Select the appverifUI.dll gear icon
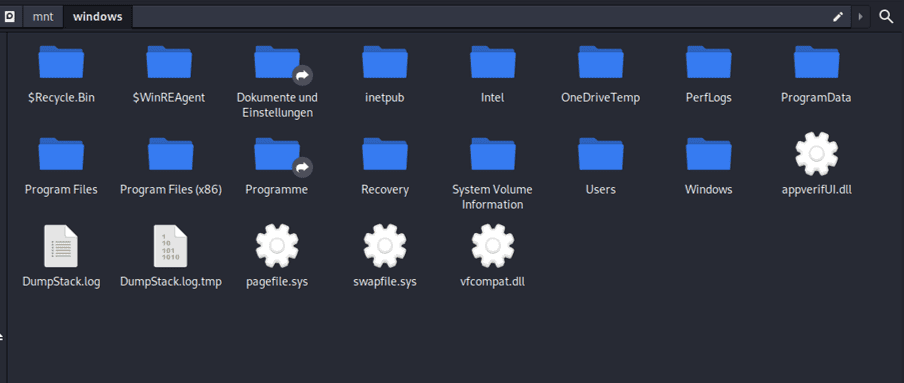The width and height of the screenshot is (904, 383). tap(816, 153)
